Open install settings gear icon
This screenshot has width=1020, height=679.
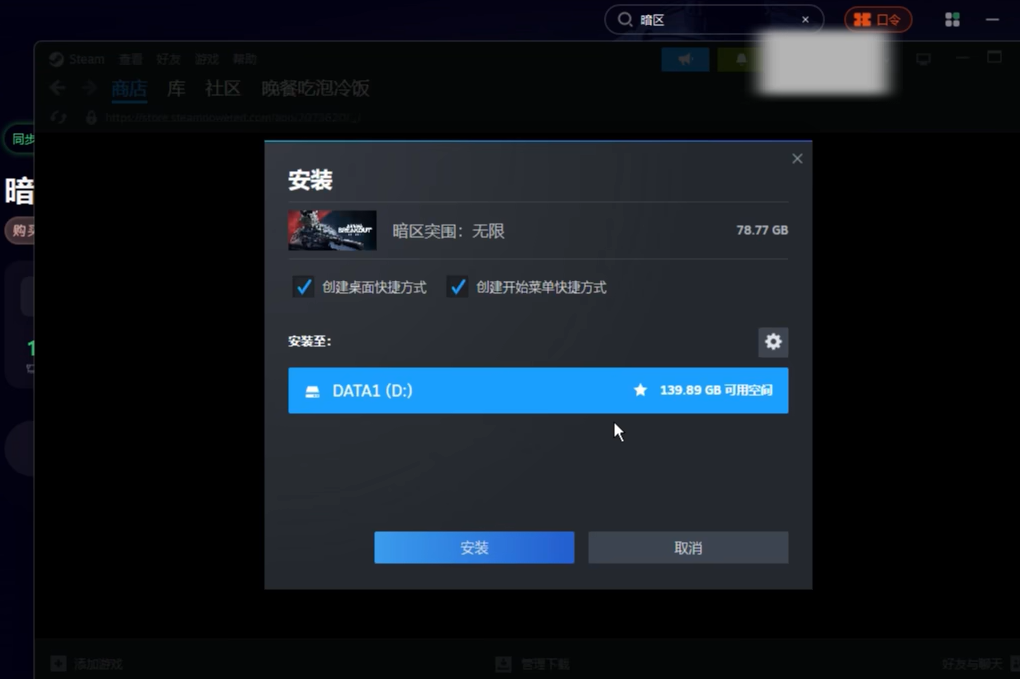(773, 342)
